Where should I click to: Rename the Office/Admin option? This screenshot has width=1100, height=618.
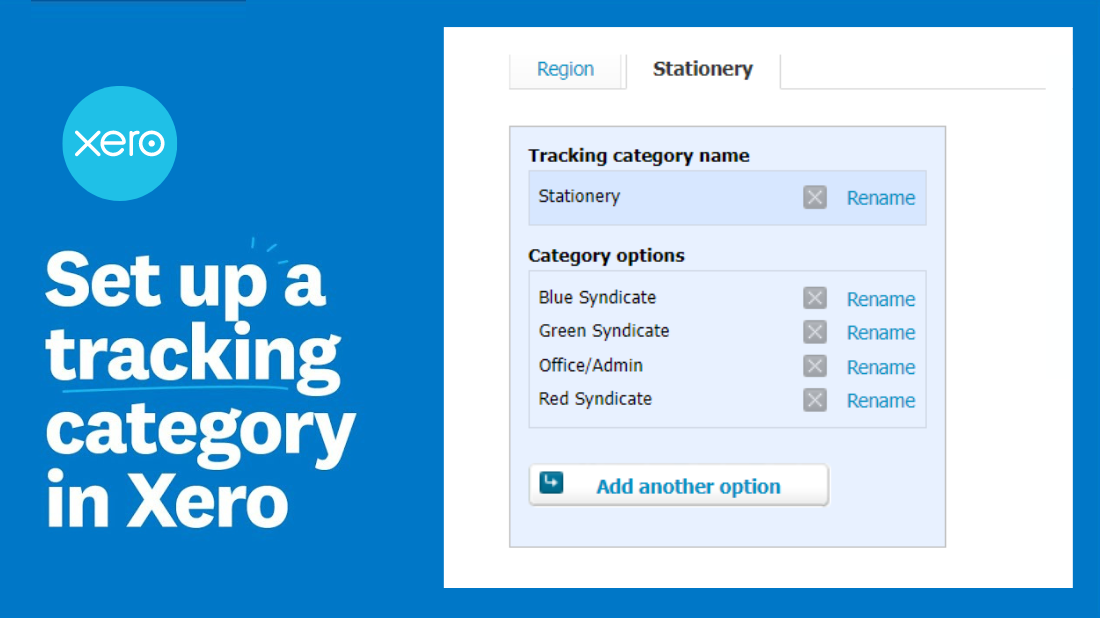(881, 366)
